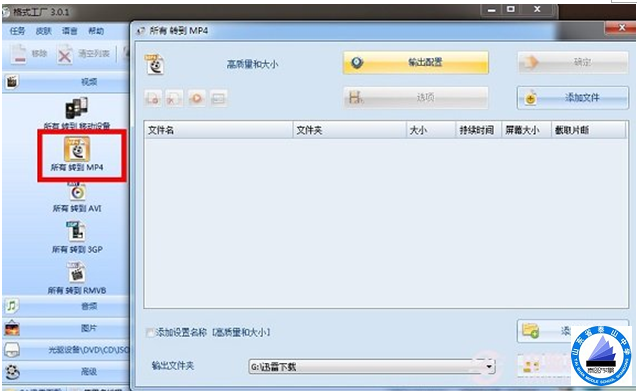Select the 所有转到RMVB conversion option
The height and width of the screenshot is (391, 637).
(x=77, y=278)
